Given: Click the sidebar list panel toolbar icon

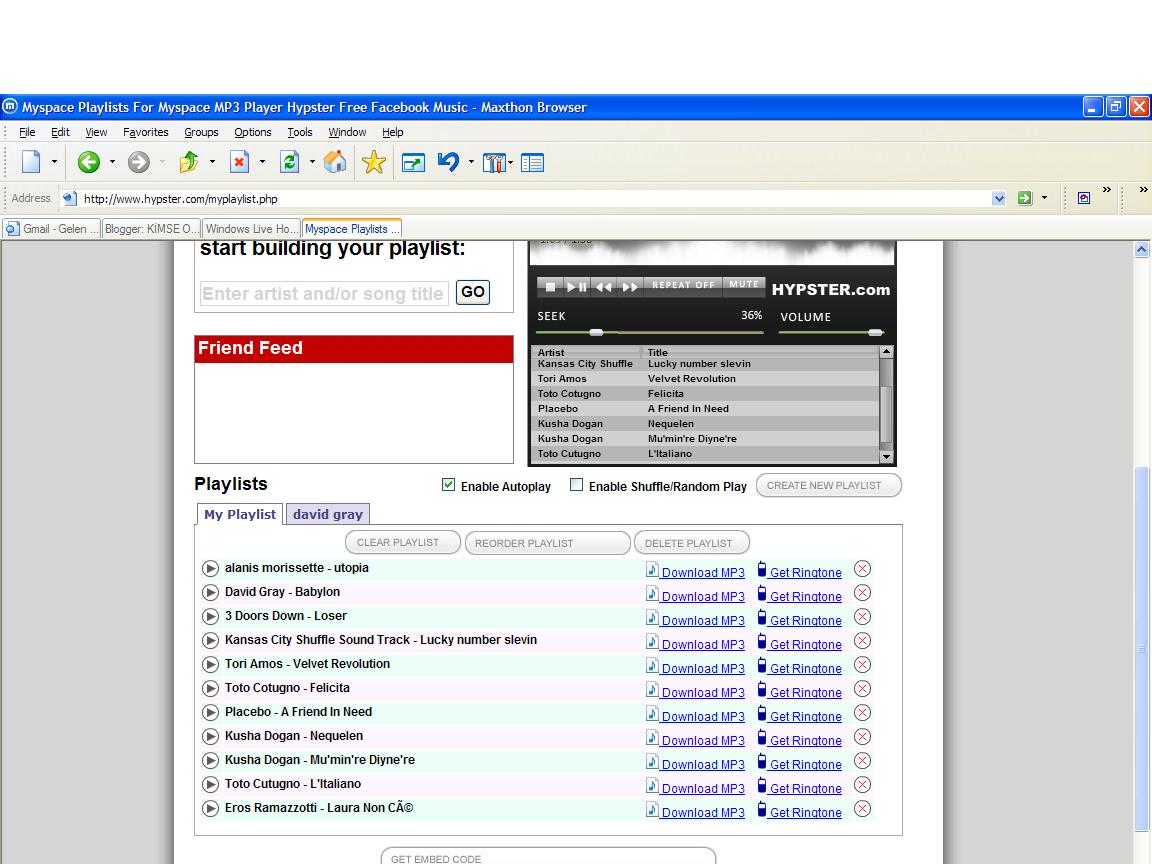Looking at the screenshot, I should [532, 162].
